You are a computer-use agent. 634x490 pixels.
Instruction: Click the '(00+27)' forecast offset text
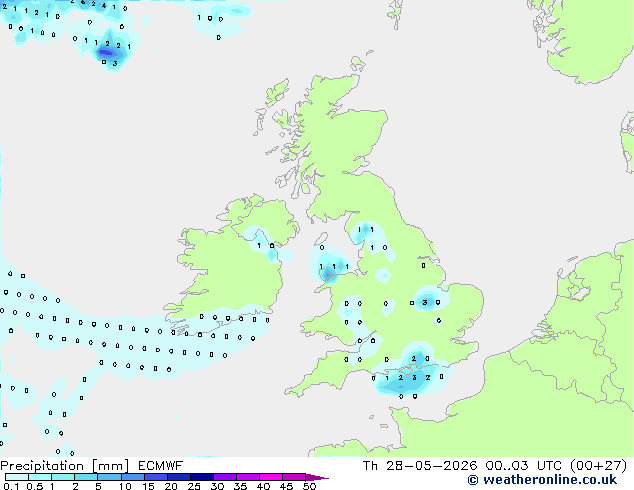[x=598, y=466]
